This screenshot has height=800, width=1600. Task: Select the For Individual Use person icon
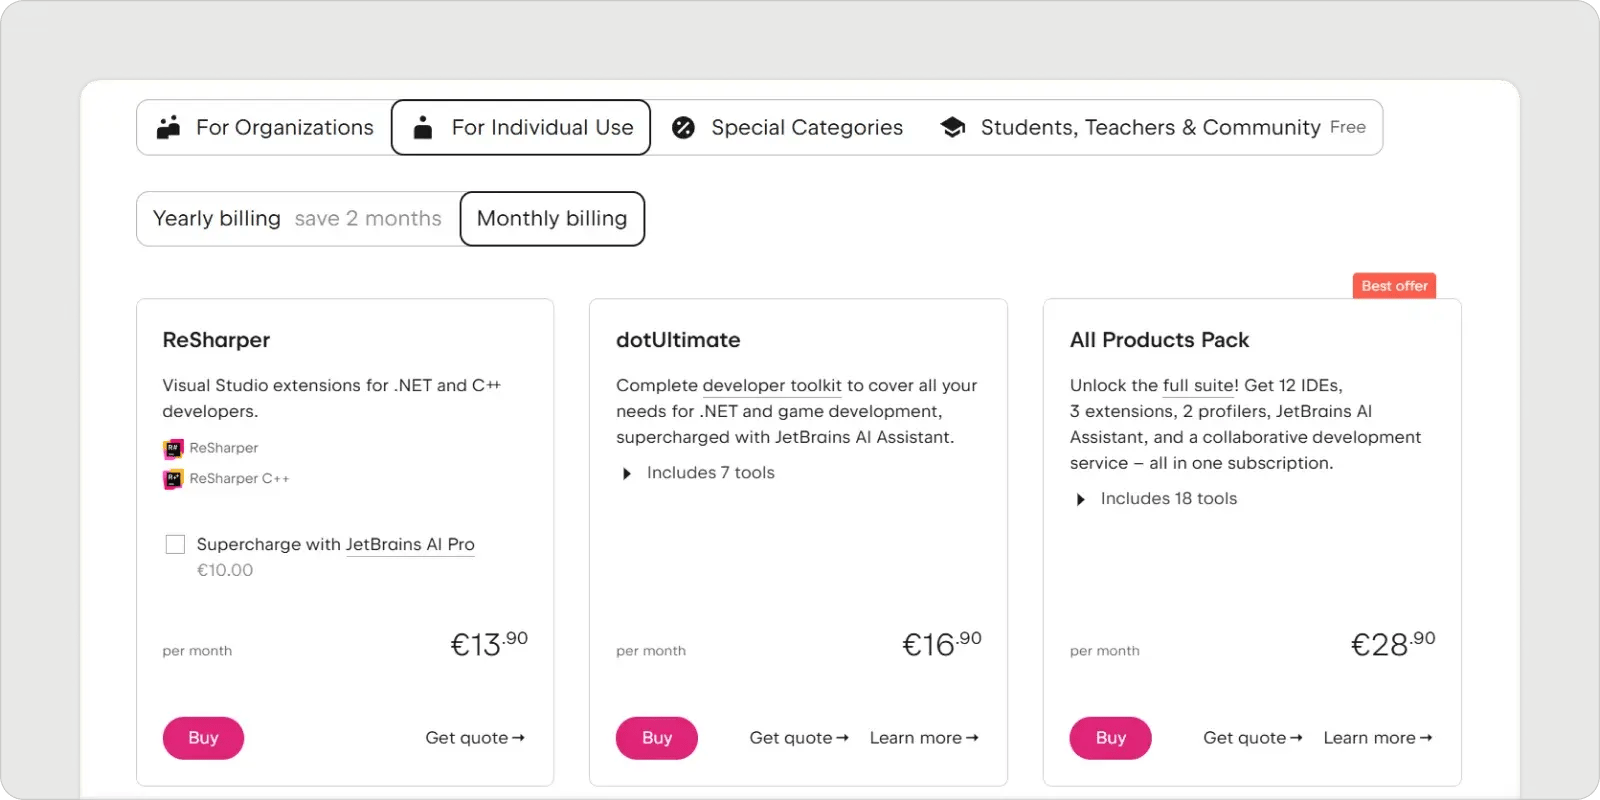[423, 127]
